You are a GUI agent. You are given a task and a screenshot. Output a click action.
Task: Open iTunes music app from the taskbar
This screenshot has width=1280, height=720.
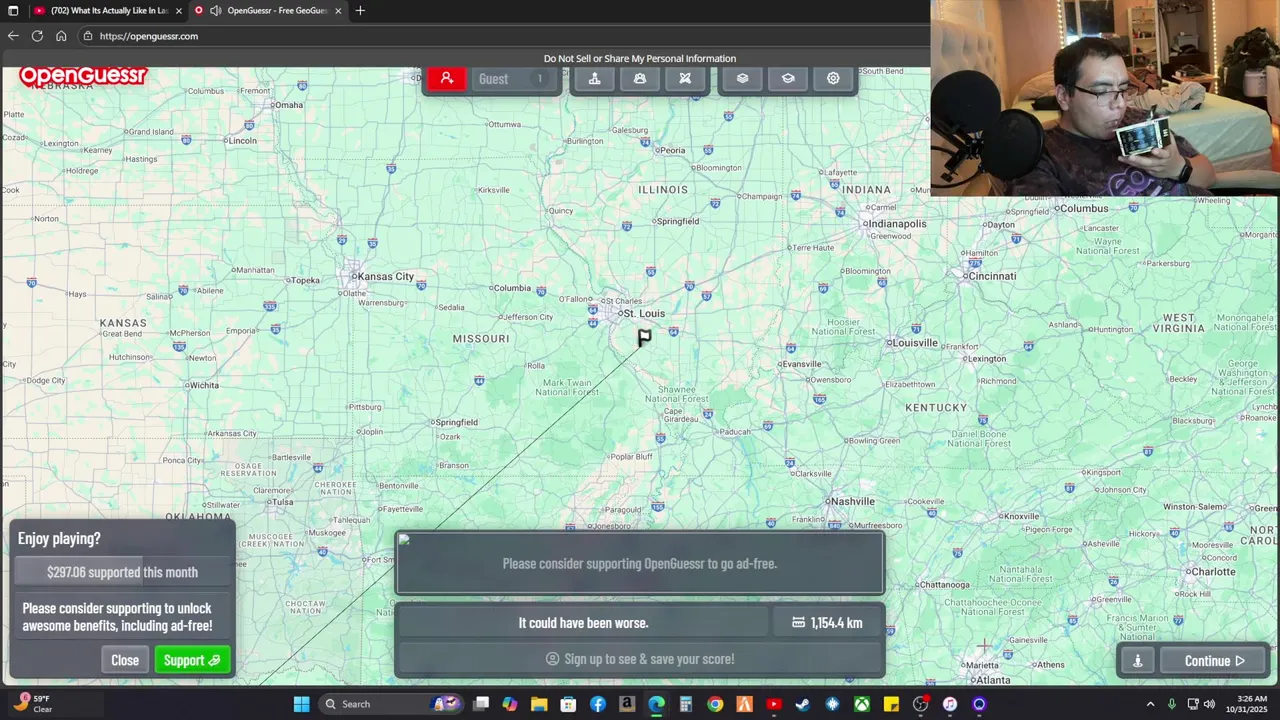coord(950,704)
